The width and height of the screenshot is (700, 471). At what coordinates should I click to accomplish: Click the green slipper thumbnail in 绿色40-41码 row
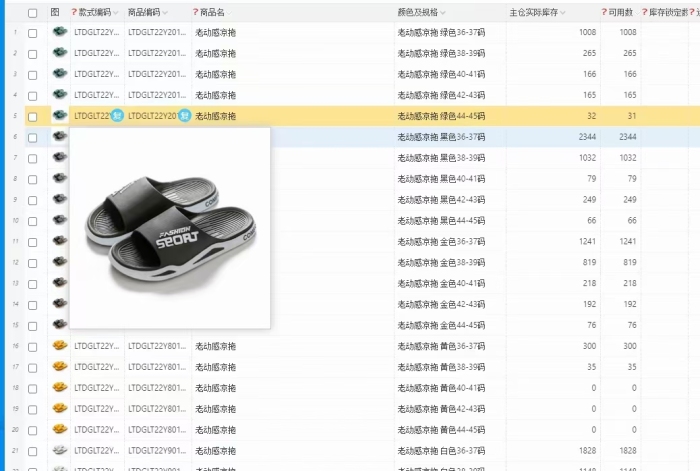pos(59,74)
